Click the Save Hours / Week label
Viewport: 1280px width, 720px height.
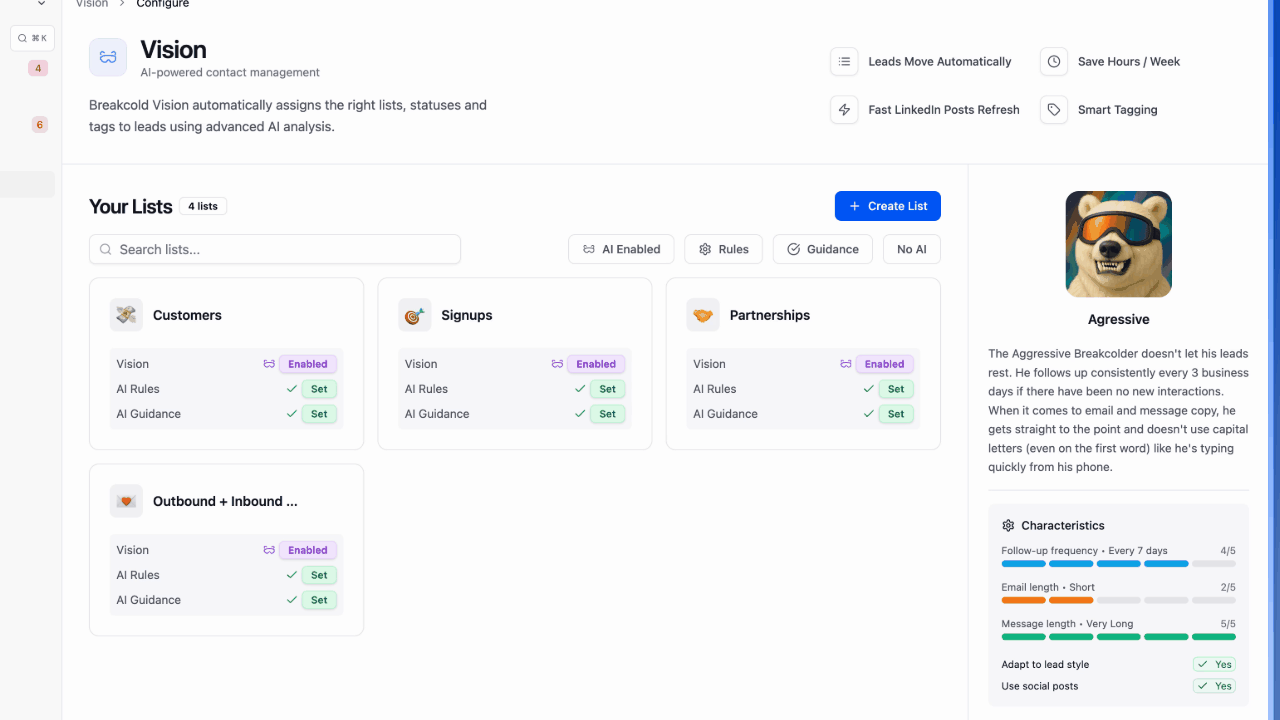tap(1129, 61)
